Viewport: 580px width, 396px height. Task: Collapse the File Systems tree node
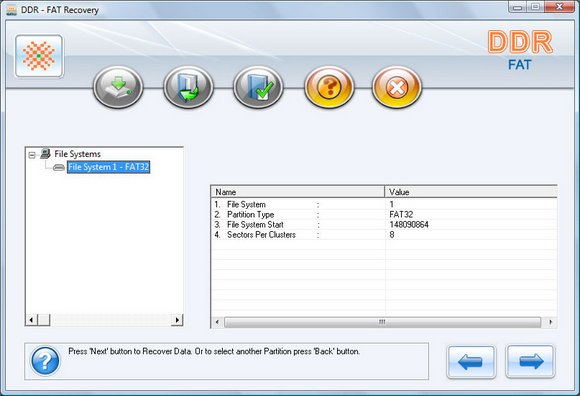click(32, 155)
